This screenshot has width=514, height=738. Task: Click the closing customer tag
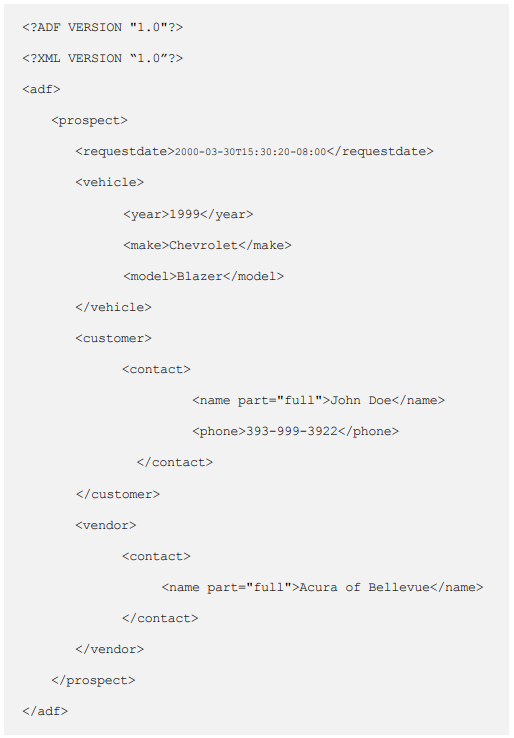click(x=118, y=494)
